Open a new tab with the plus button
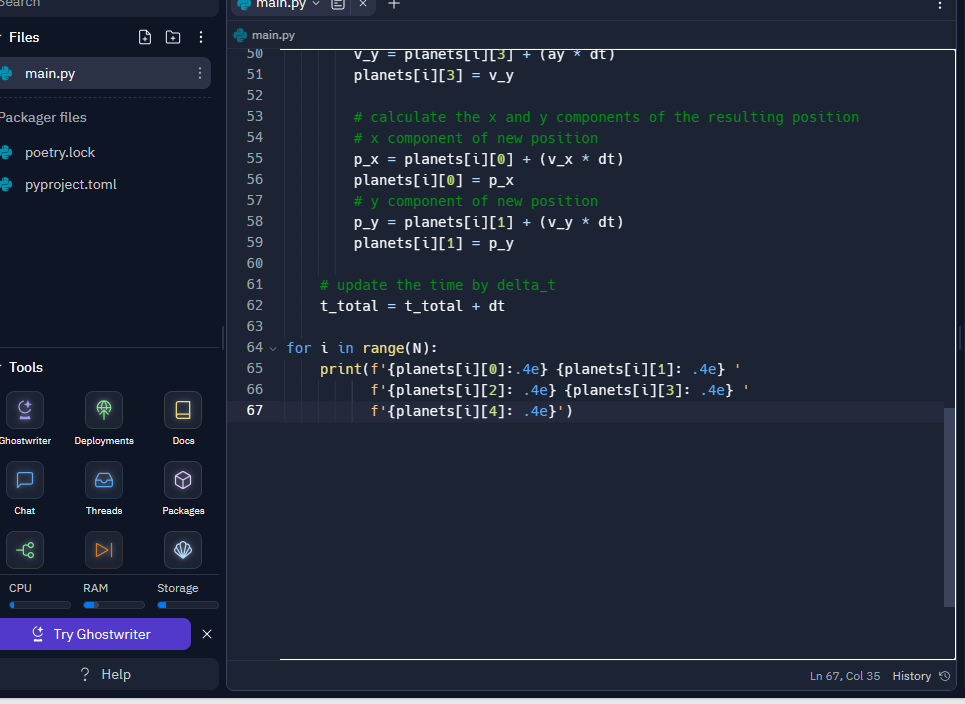The width and height of the screenshot is (965, 704). (393, 5)
